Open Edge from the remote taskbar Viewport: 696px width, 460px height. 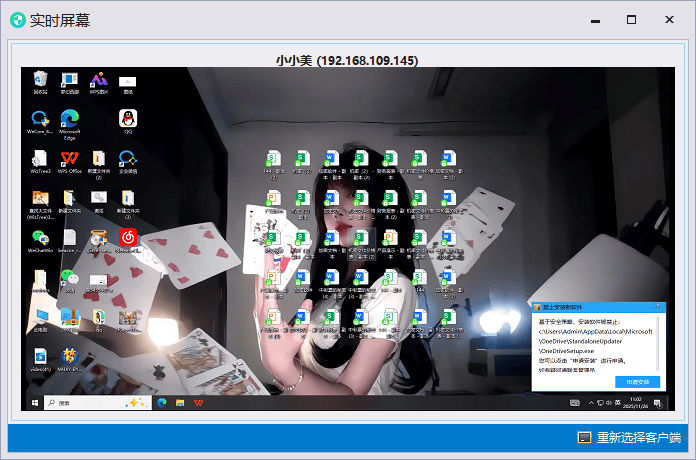click(x=162, y=402)
